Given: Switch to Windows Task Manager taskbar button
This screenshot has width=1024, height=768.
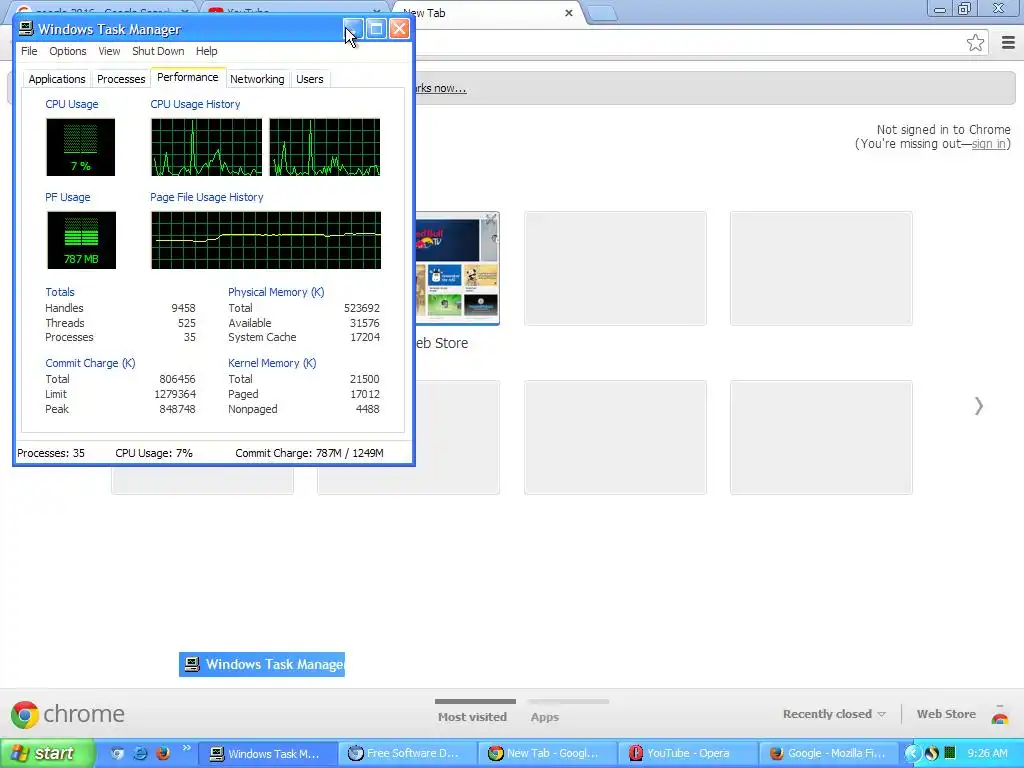Looking at the screenshot, I should click(x=268, y=753).
